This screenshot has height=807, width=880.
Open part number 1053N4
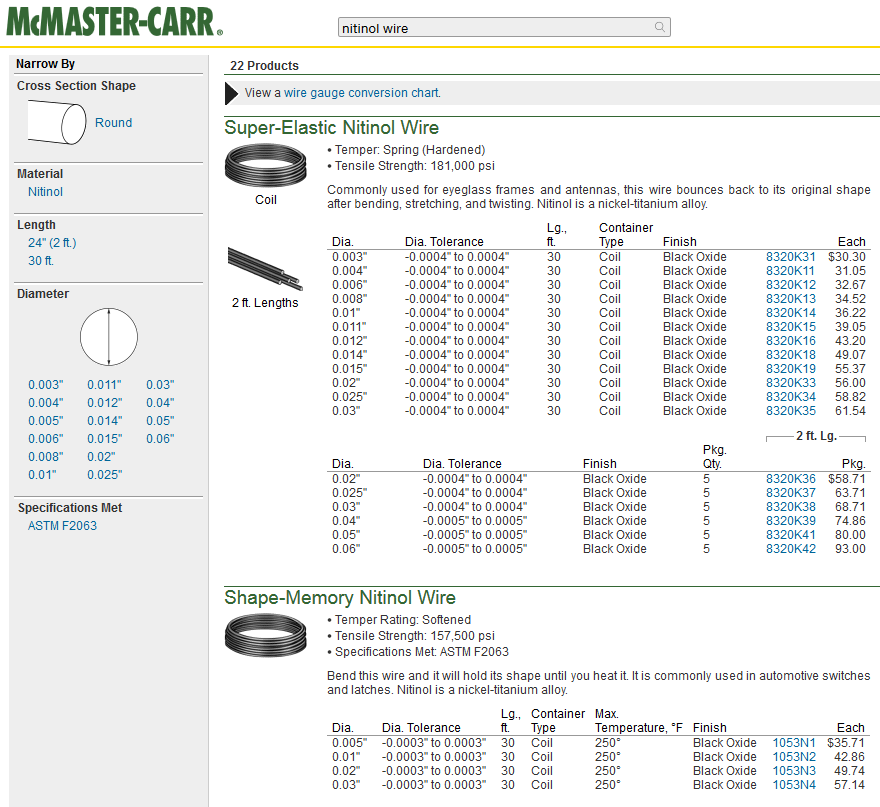[x=794, y=785]
